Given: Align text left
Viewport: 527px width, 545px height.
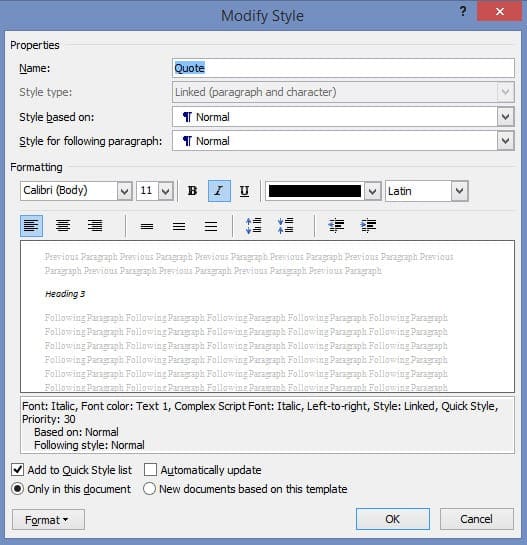Looking at the screenshot, I should (31, 226).
